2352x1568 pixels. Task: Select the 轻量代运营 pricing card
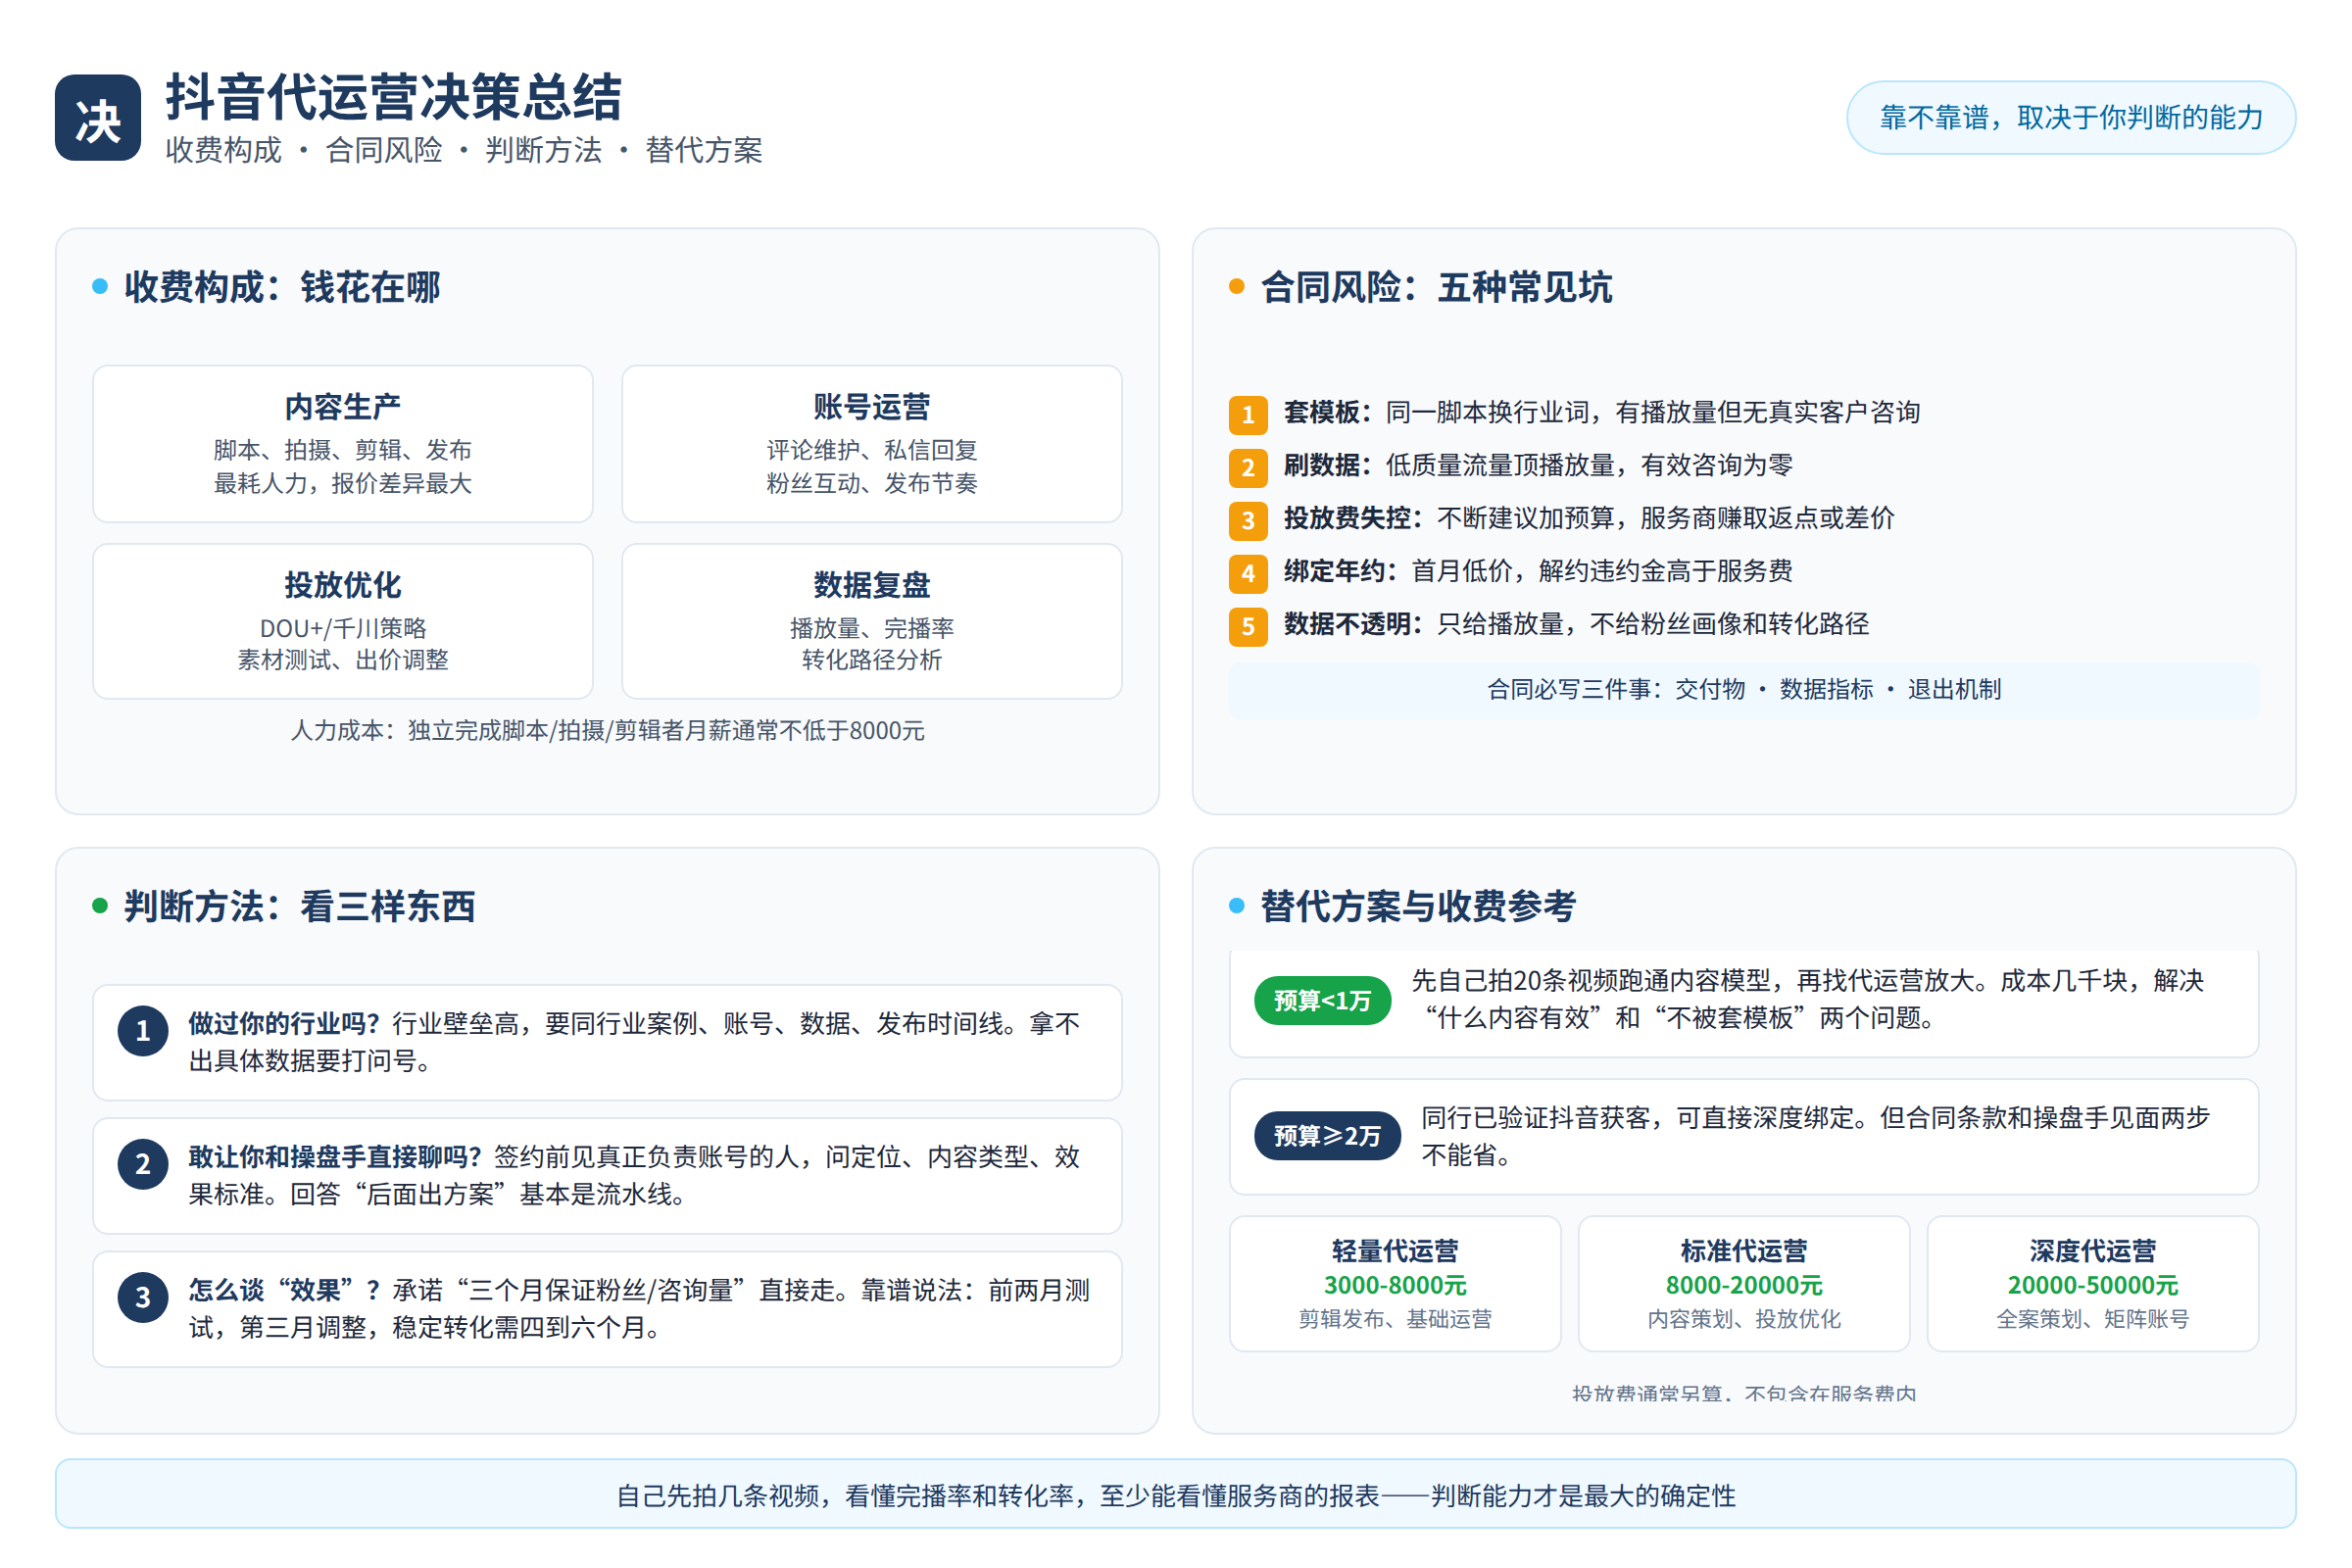click(x=1395, y=1284)
